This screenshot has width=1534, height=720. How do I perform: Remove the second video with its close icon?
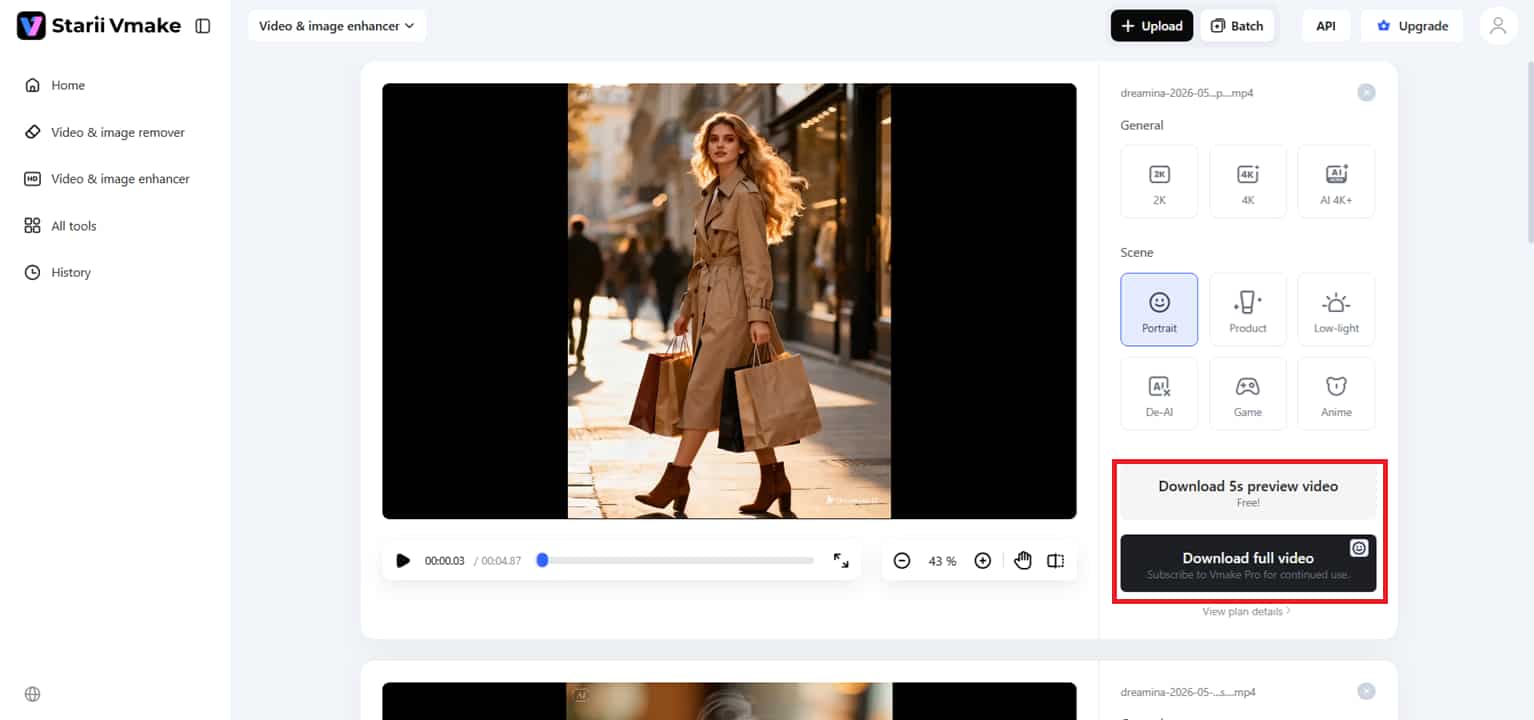coord(1366,692)
